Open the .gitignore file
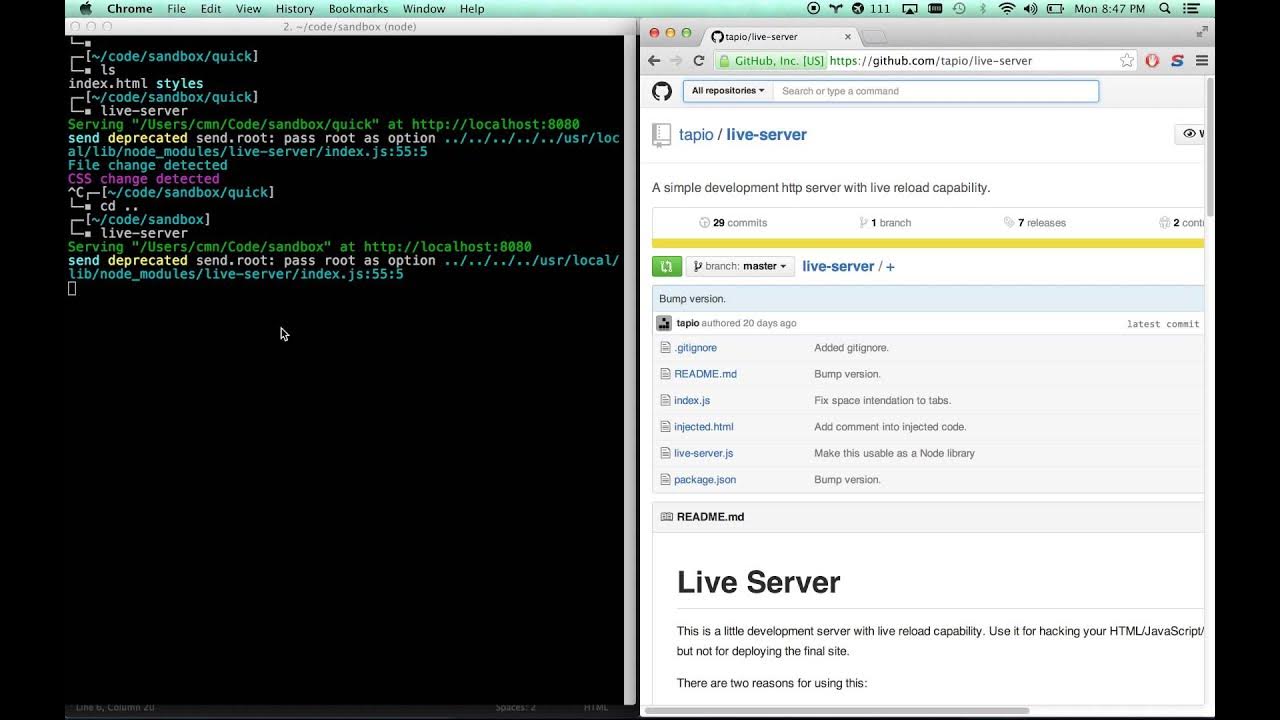1280x720 pixels. tap(695, 348)
